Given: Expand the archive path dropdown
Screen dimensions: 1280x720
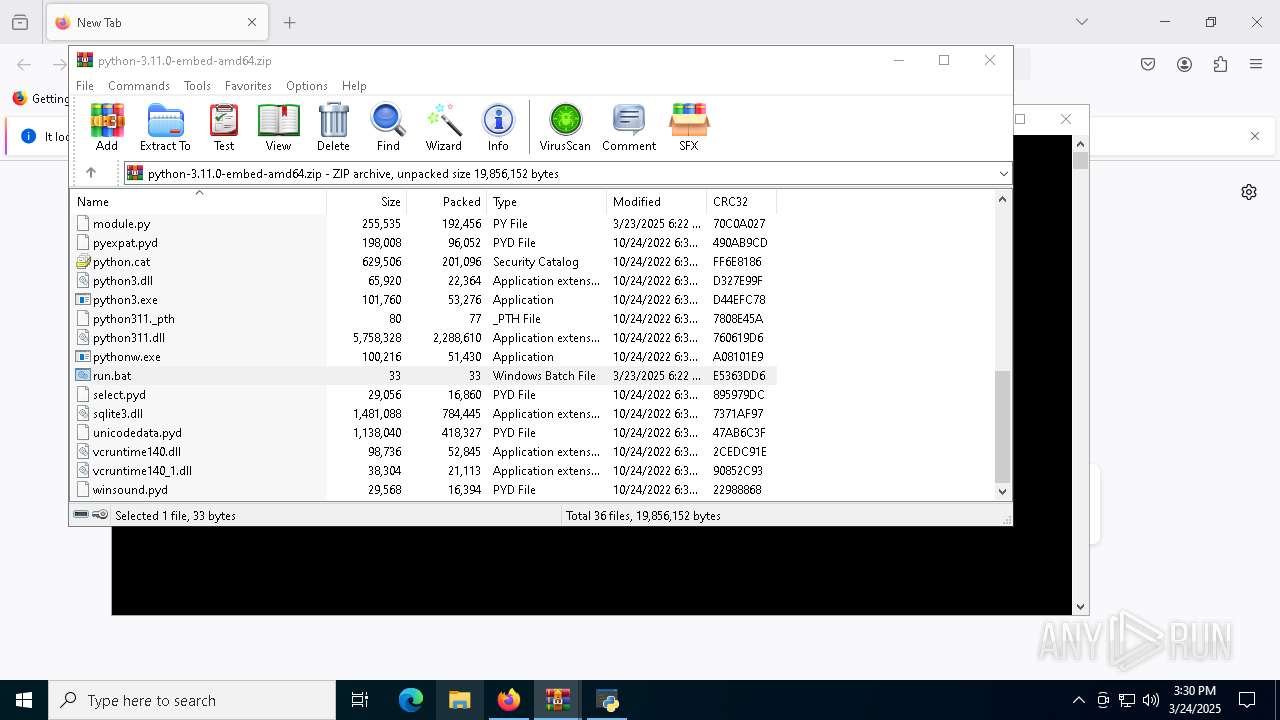Looking at the screenshot, I should pos(1003,173).
